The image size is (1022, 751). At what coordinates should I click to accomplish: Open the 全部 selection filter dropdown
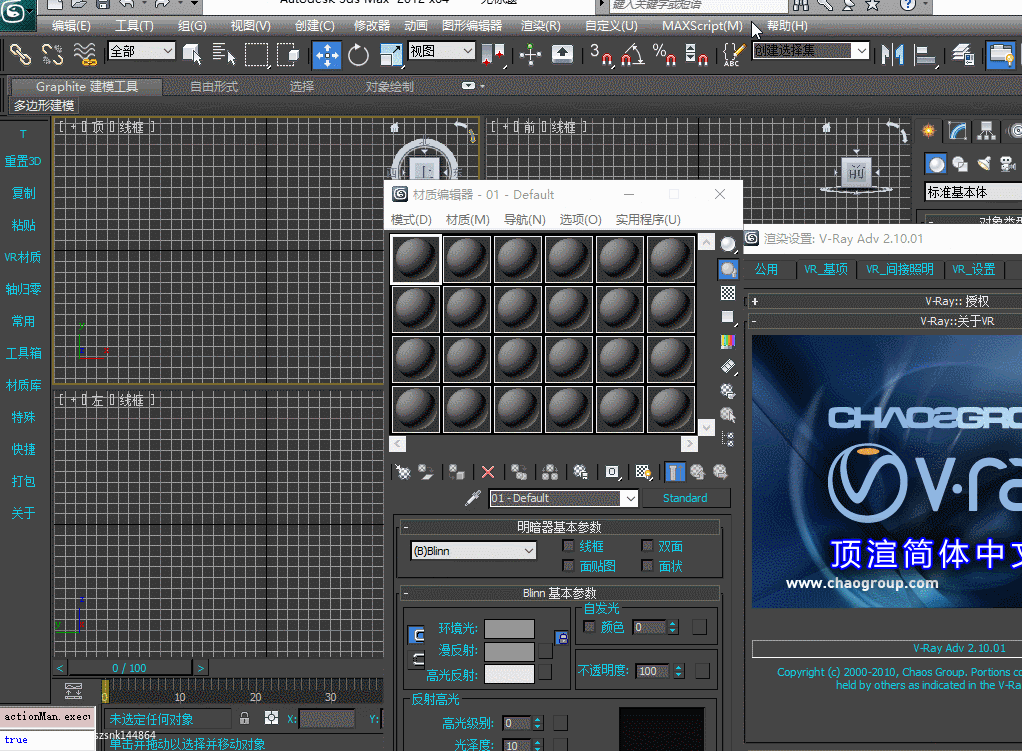tap(141, 51)
